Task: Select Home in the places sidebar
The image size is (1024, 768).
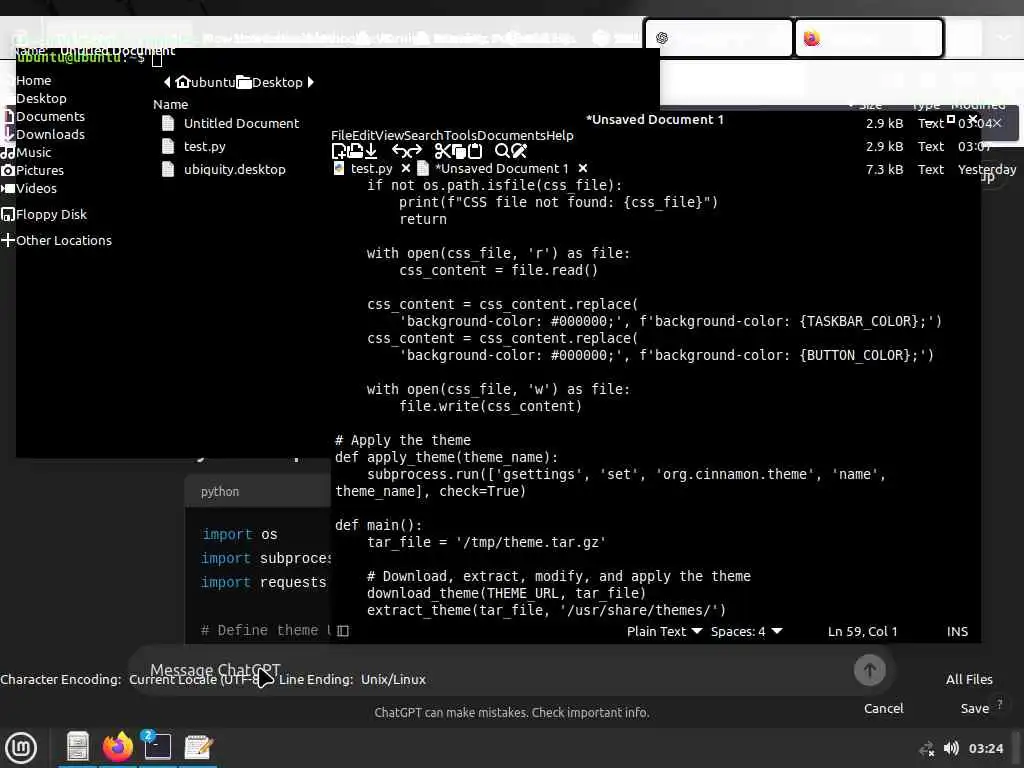Action: tap(33, 80)
